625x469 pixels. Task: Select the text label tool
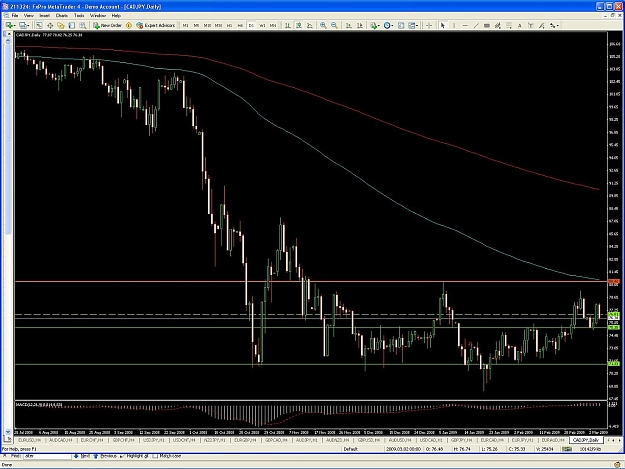[531, 26]
